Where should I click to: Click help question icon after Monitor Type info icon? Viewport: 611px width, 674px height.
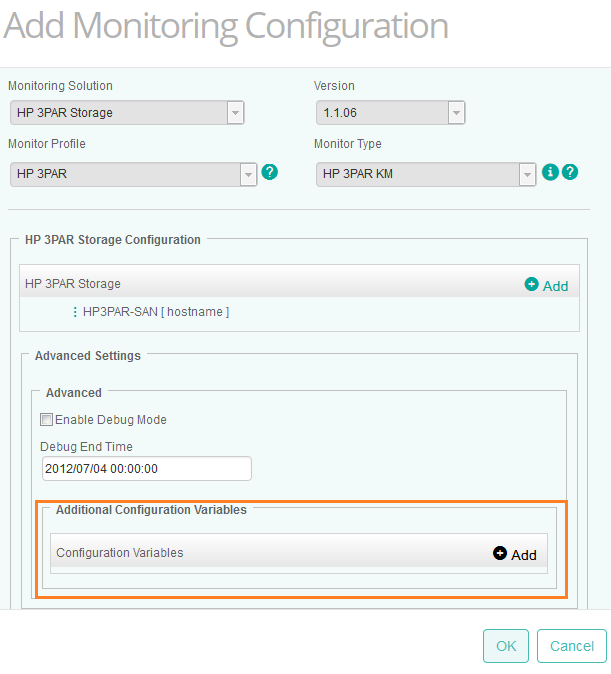570,172
